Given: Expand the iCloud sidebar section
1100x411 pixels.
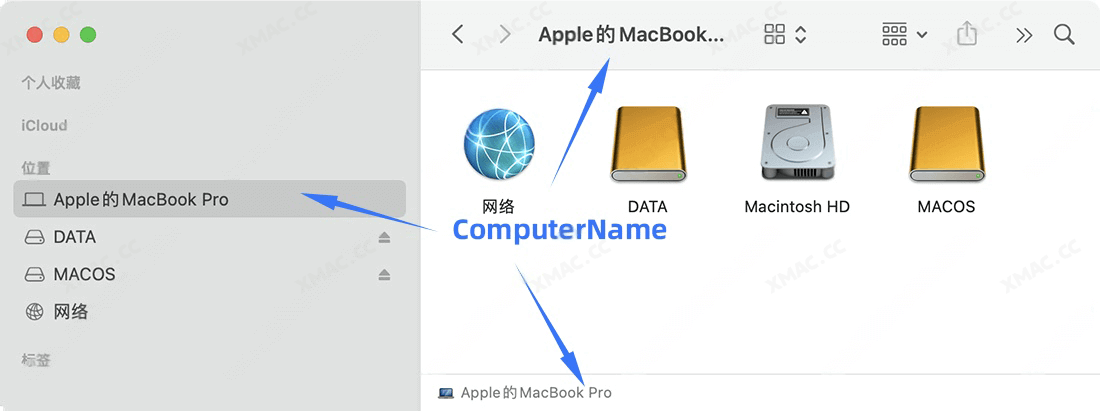Looking at the screenshot, I should click(x=44, y=126).
